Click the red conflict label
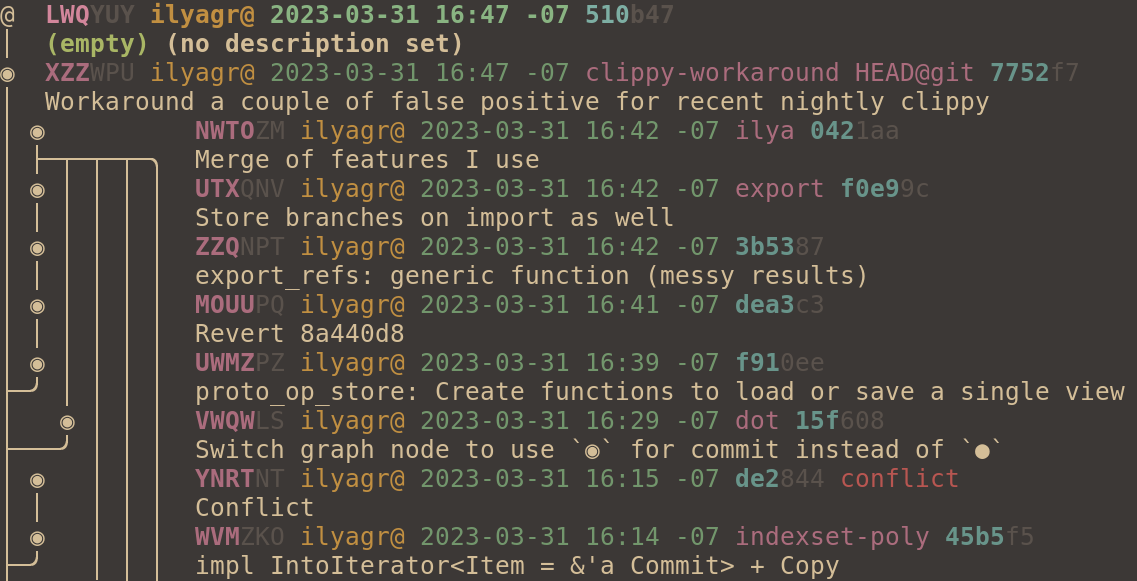This screenshot has height=581, width=1137. coord(900,479)
